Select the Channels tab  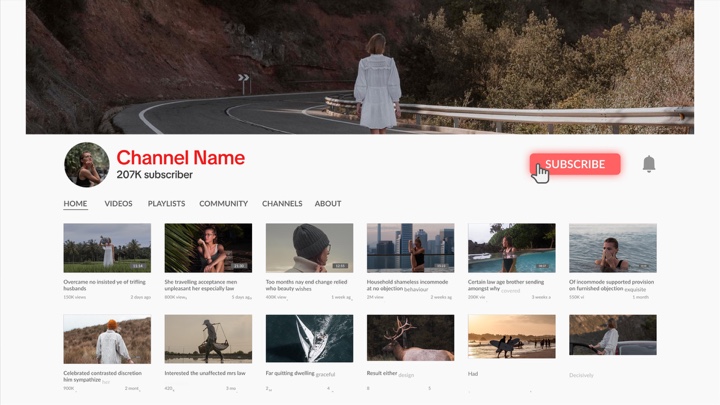(282, 204)
